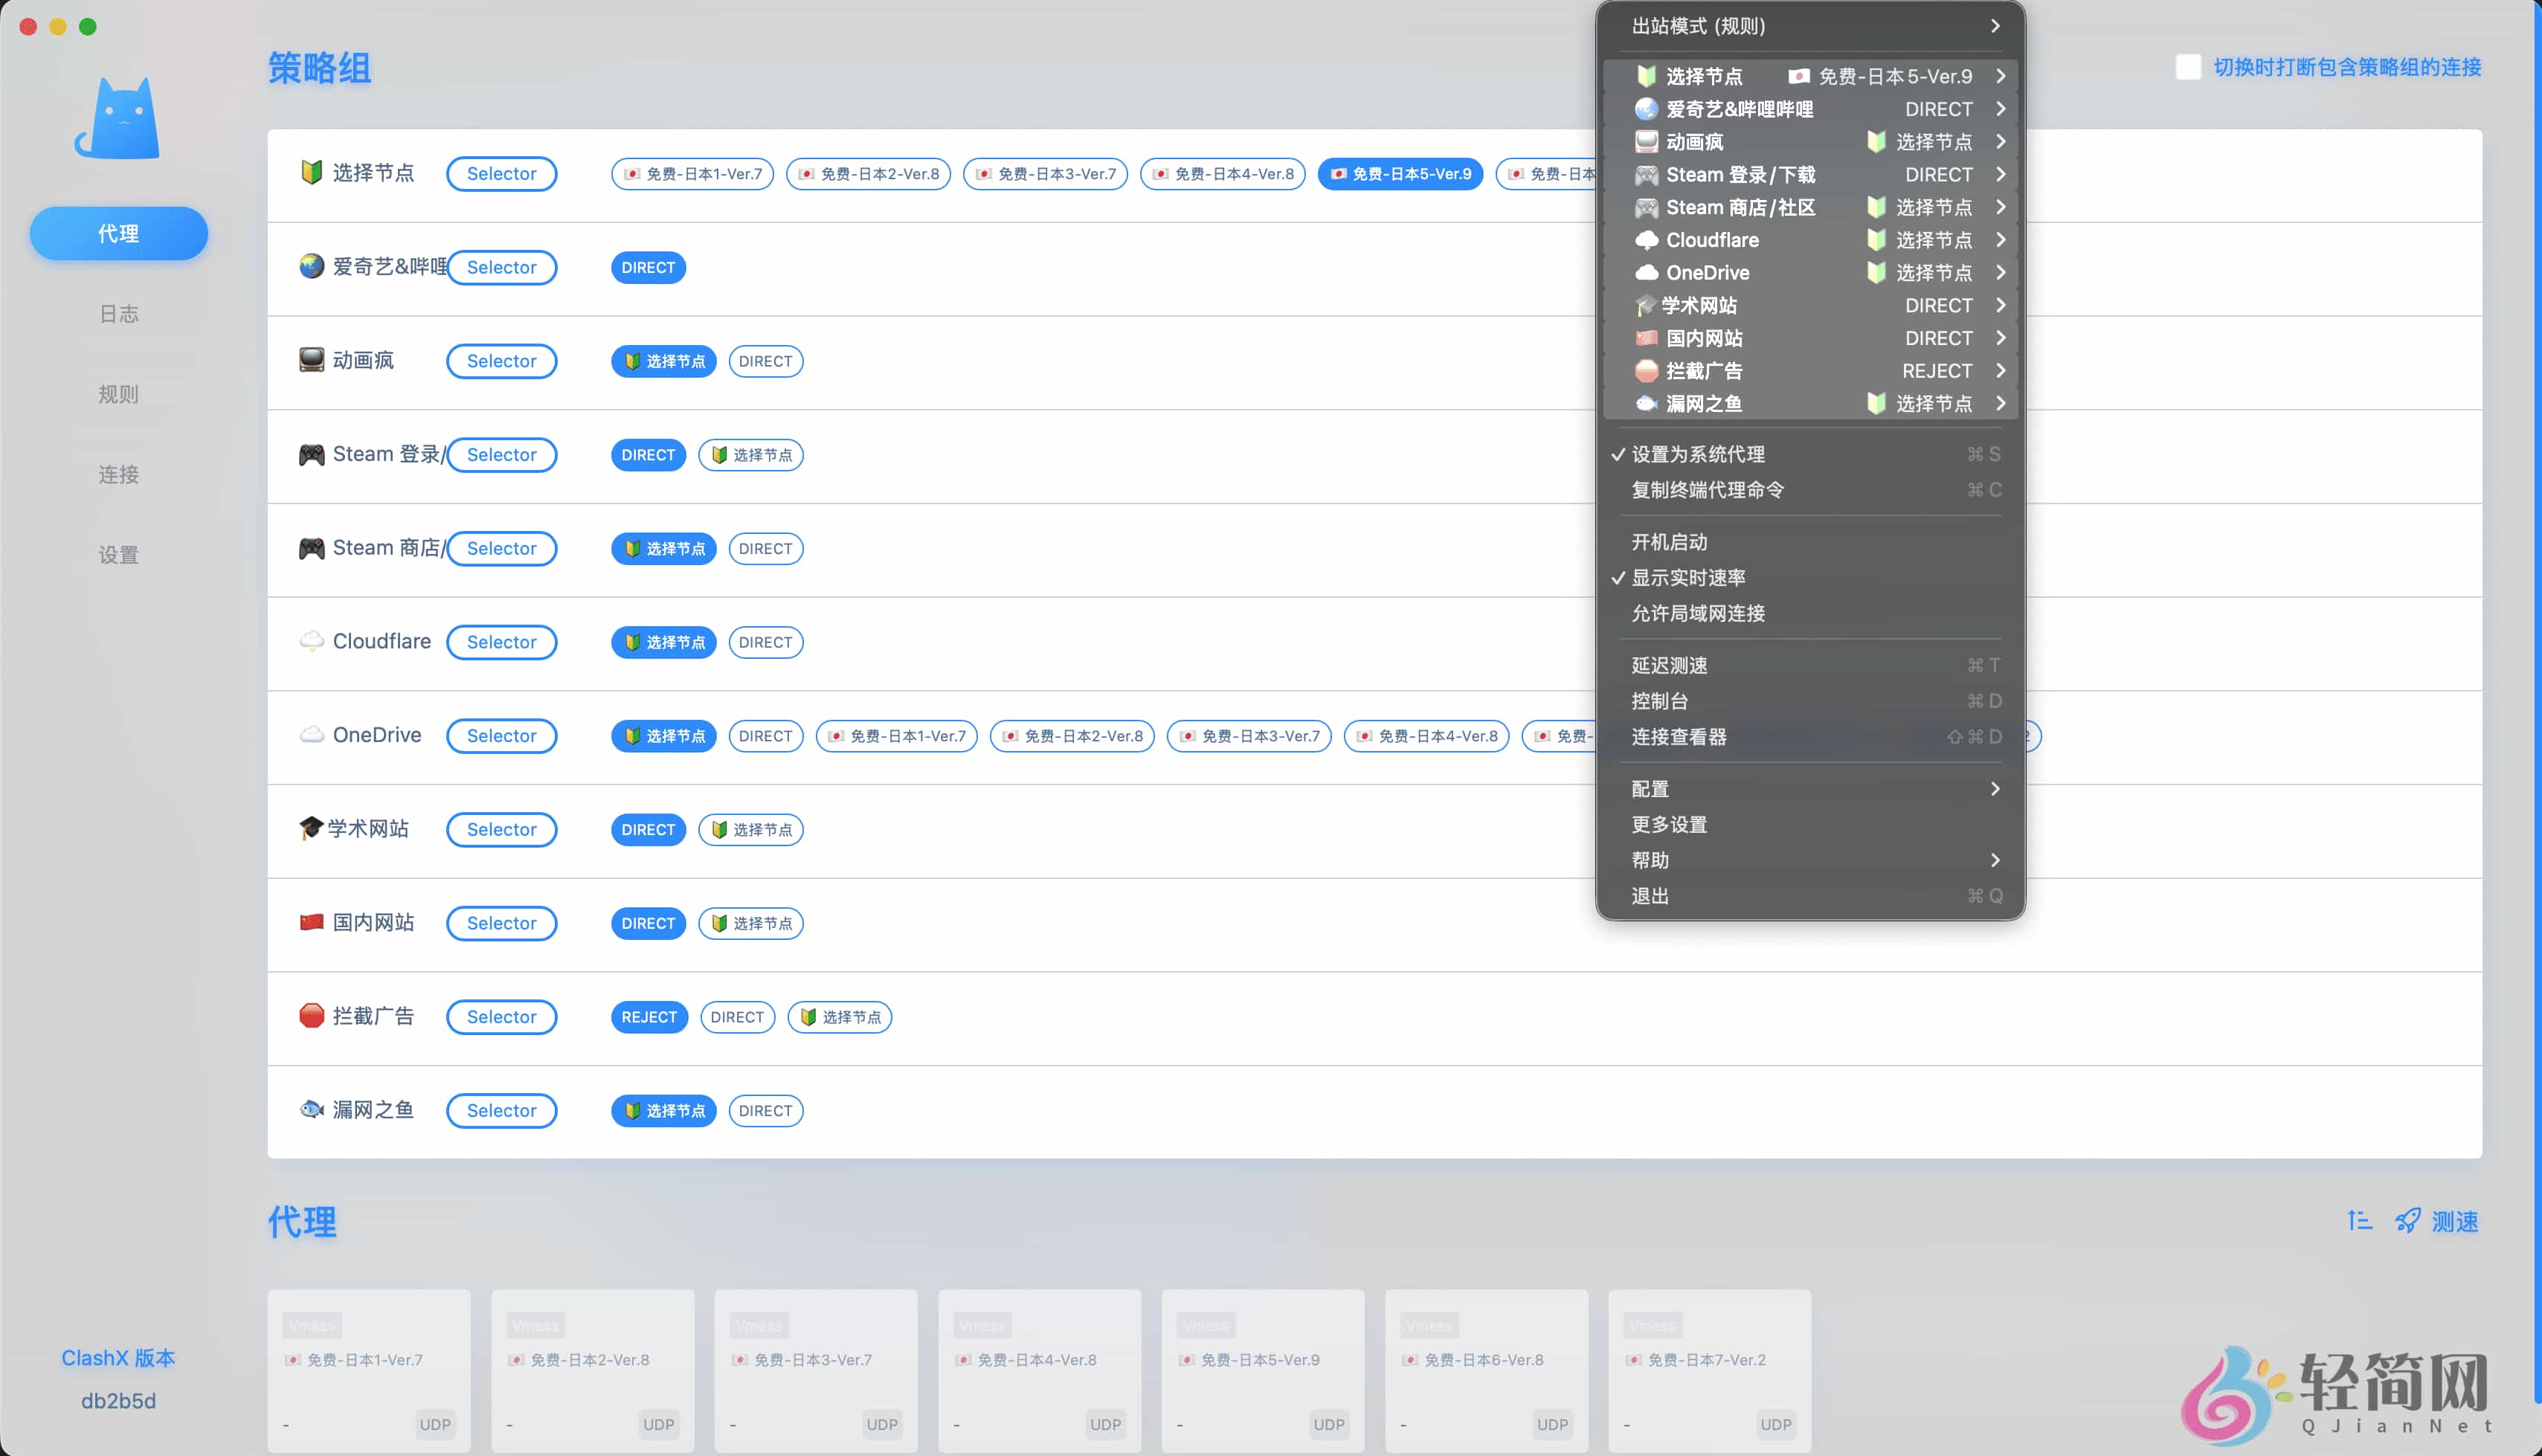Click the ClashX cat logo

[117, 117]
